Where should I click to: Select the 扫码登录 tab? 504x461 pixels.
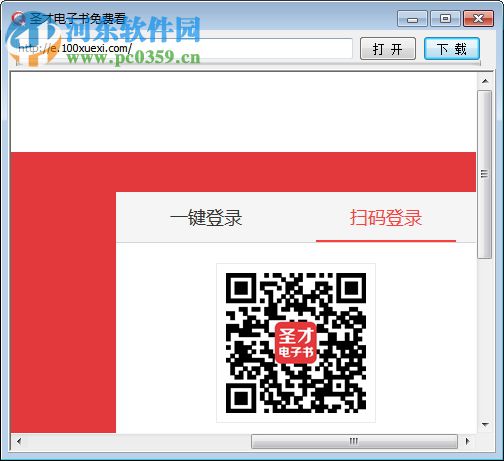(386, 218)
